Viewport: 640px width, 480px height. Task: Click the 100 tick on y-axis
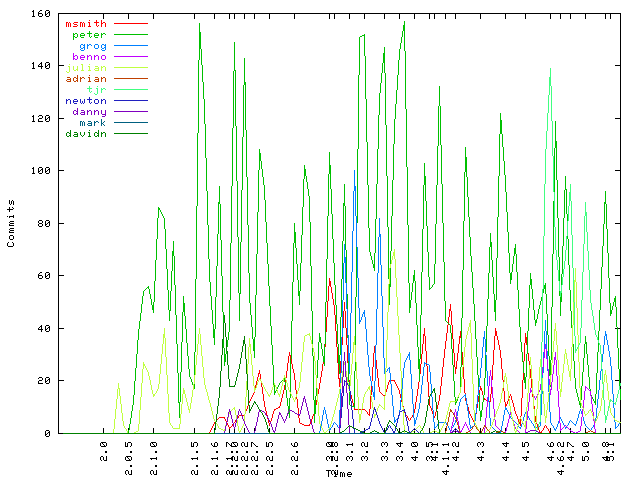[x=41, y=172]
